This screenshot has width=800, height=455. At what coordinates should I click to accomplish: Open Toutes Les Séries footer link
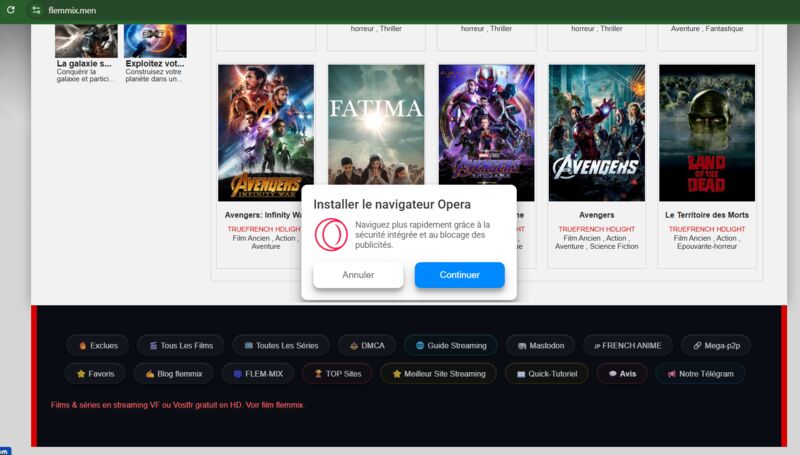tap(281, 345)
